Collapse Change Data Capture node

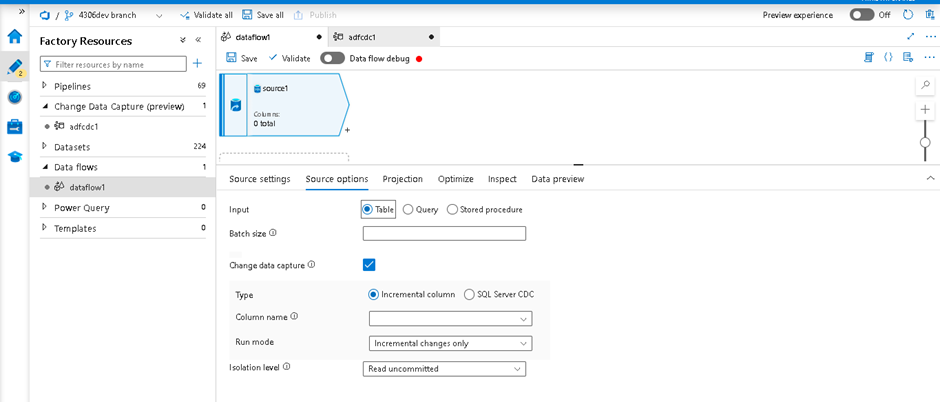point(44,106)
